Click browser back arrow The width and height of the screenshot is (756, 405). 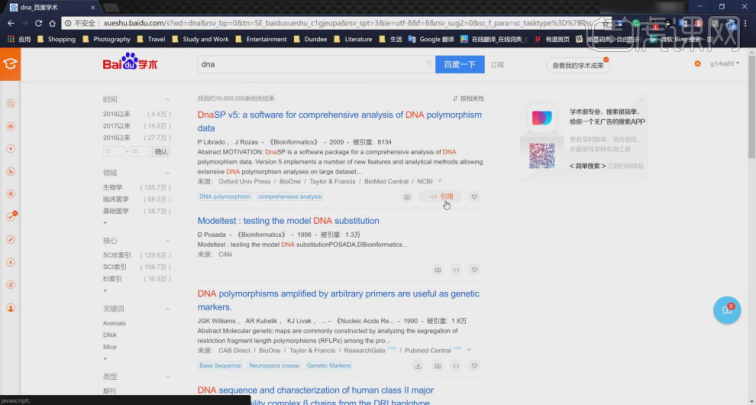click(11, 23)
